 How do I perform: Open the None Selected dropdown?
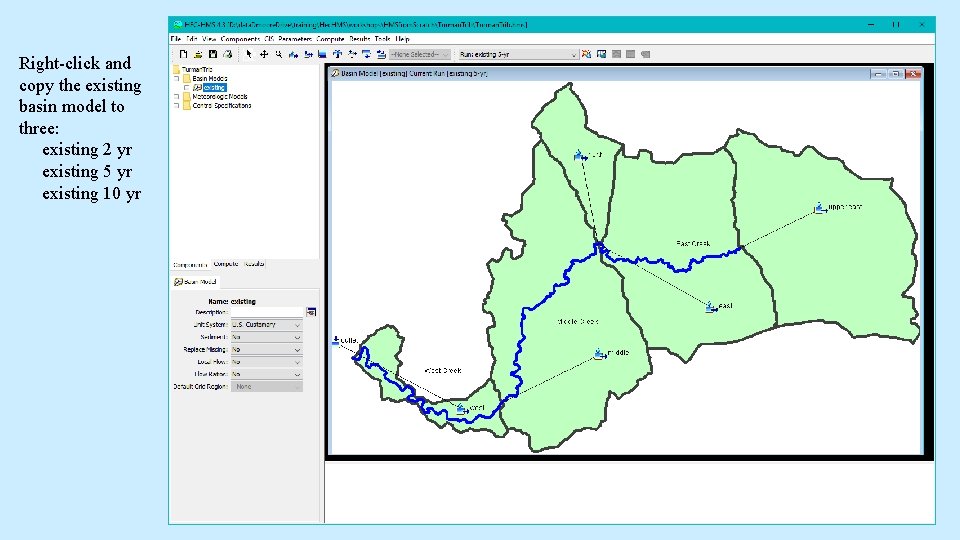coord(420,54)
